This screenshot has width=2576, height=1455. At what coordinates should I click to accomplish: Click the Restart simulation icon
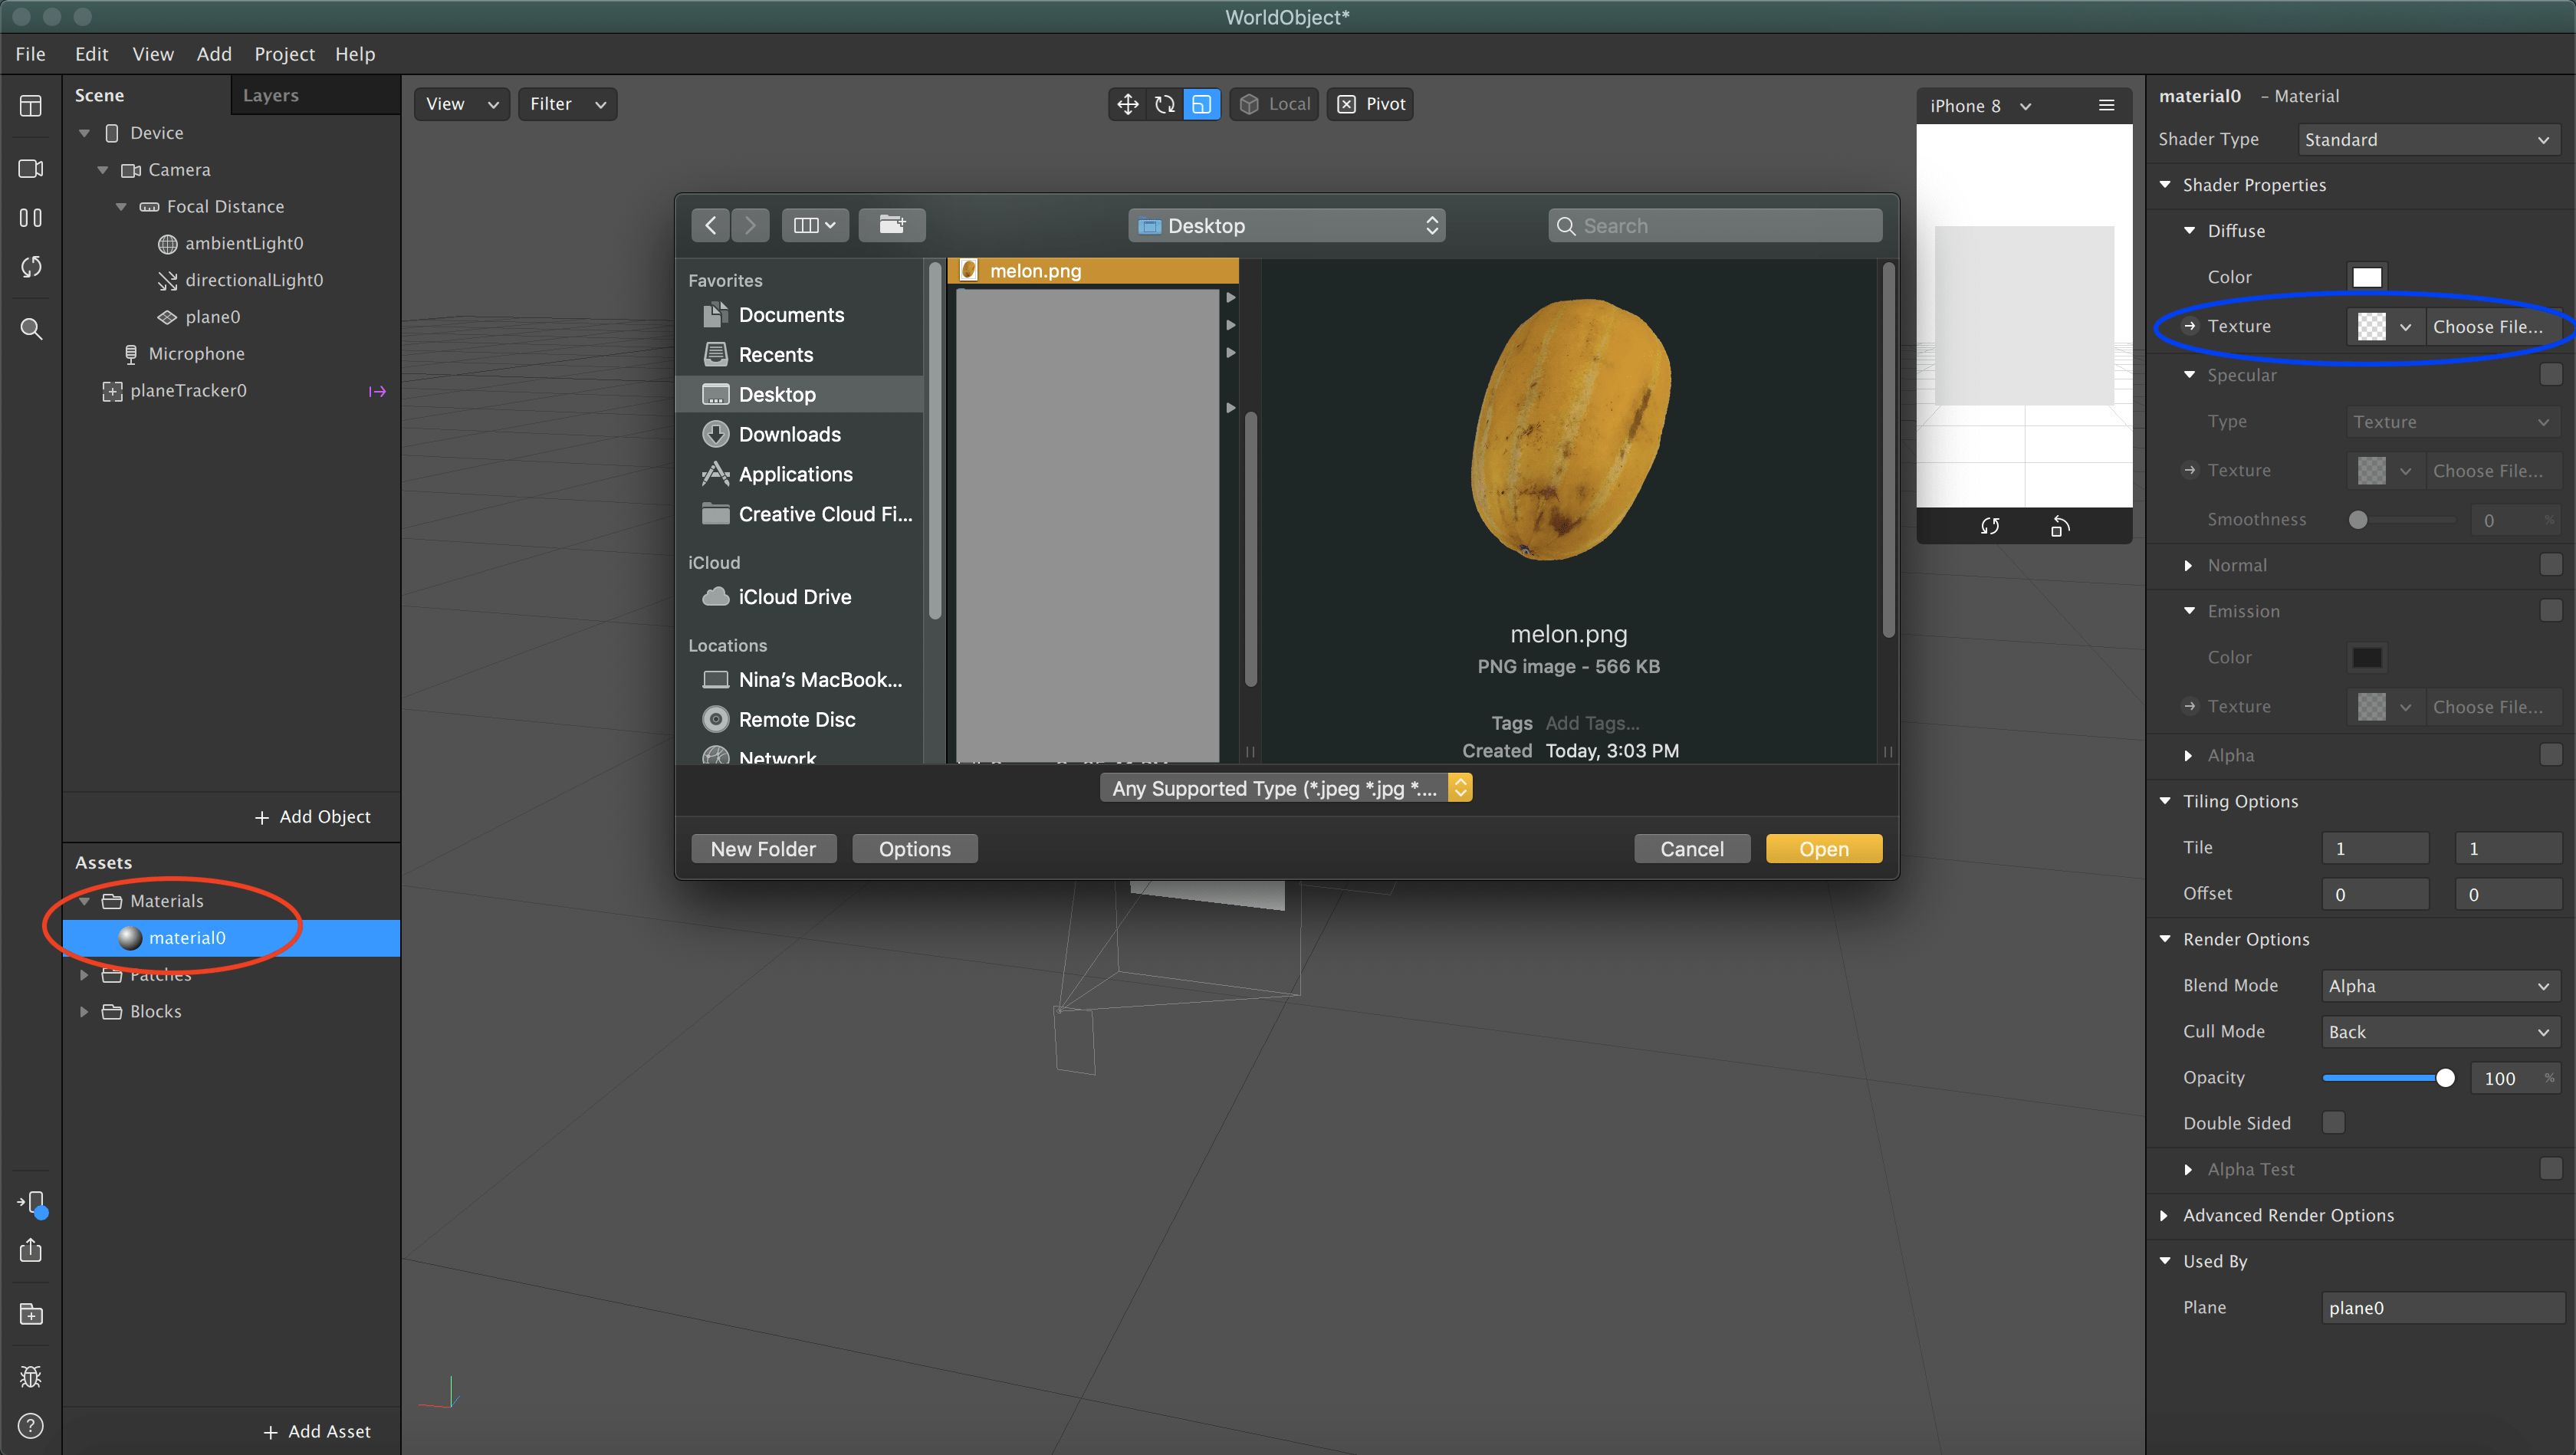point(30,267)
